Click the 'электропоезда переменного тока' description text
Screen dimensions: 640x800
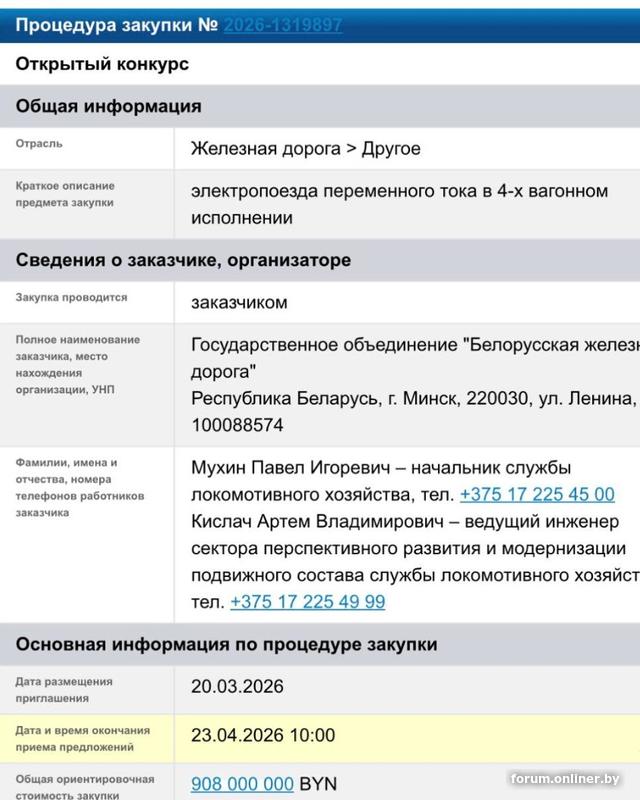pyautogui.click(x=400, y=204)
